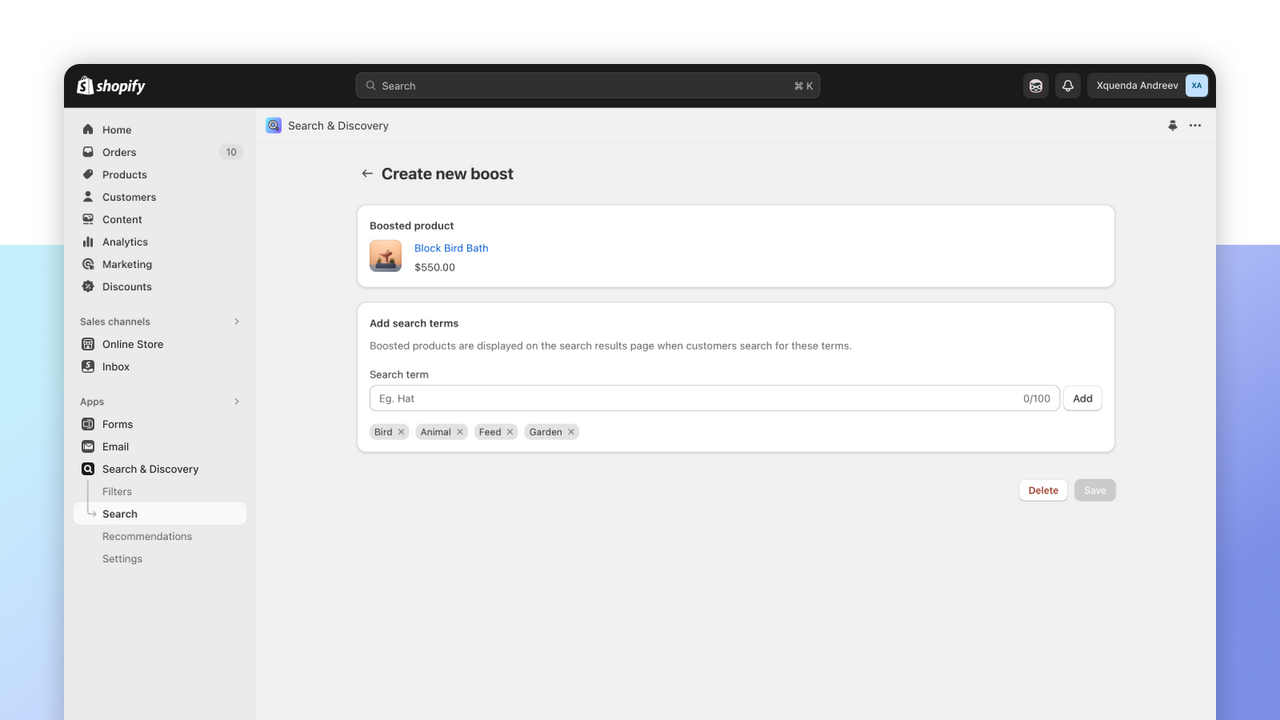
Task: Expand the Sales channels section
Action: 236,321
